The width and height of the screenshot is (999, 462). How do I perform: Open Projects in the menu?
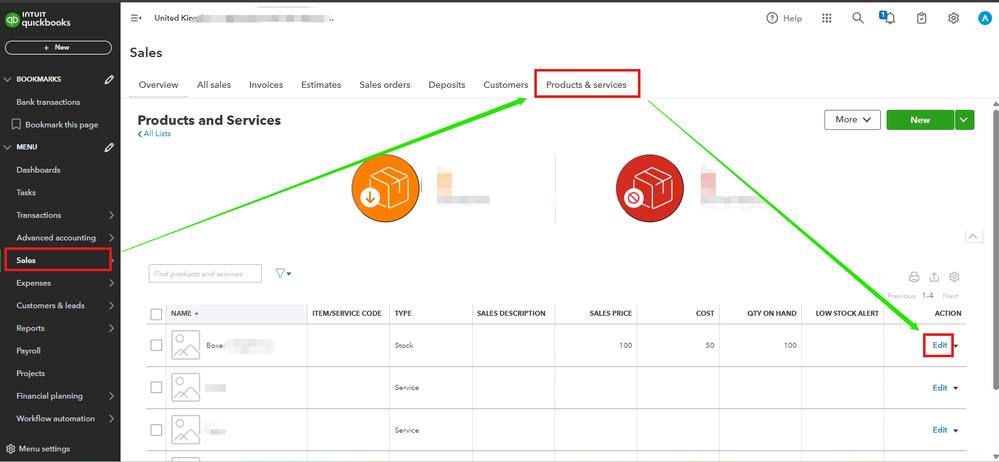pos(31,373)
